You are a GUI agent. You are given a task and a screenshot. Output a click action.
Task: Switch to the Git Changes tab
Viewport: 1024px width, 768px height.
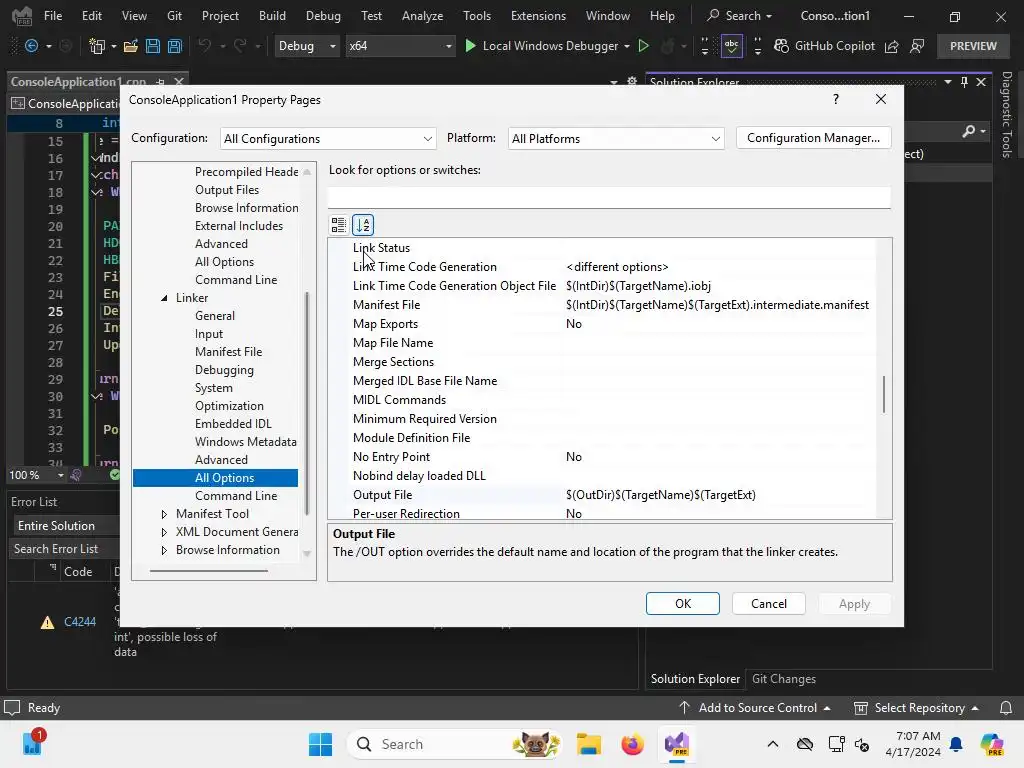click(x=784, y=679)
